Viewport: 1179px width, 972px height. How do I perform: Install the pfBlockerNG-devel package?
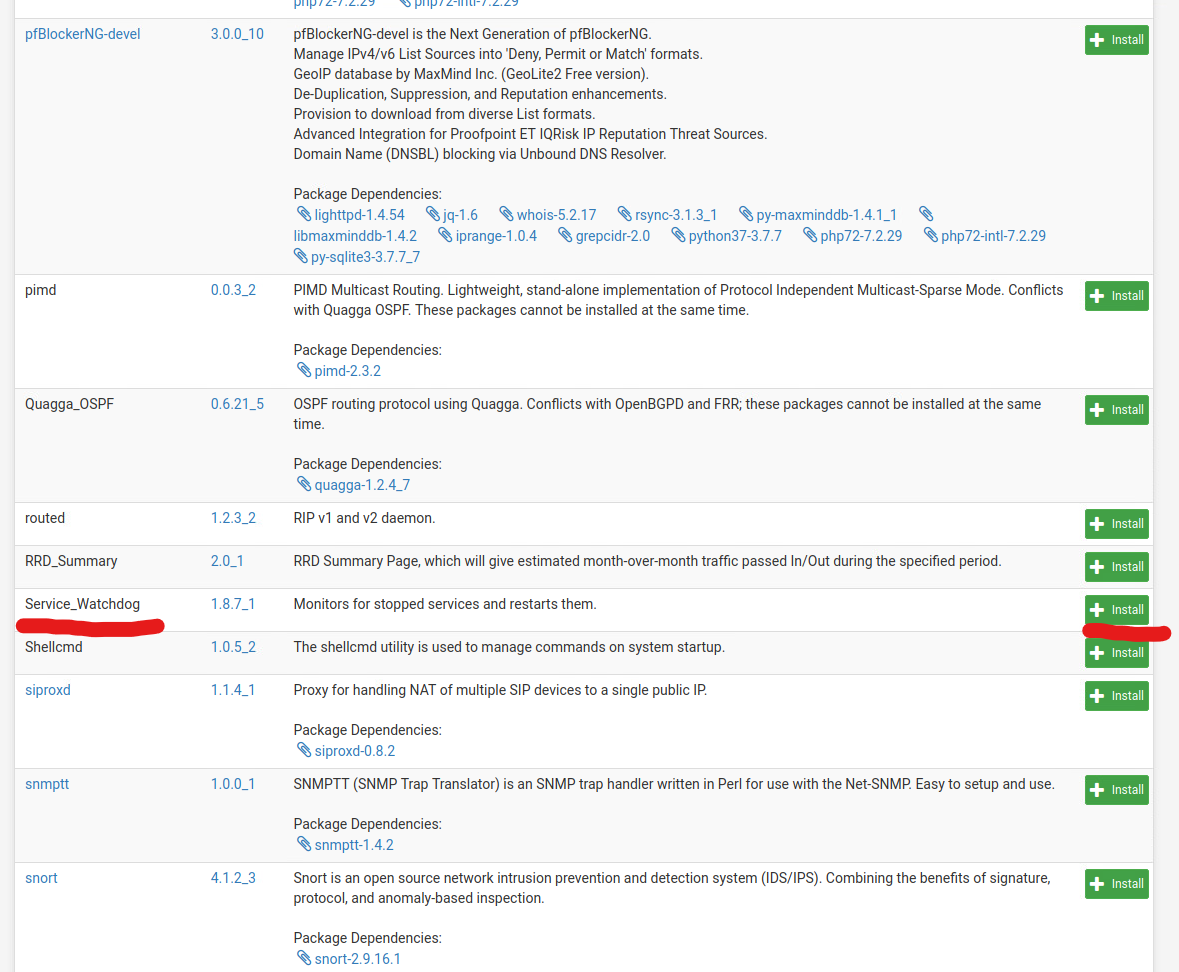[1117, 40]
